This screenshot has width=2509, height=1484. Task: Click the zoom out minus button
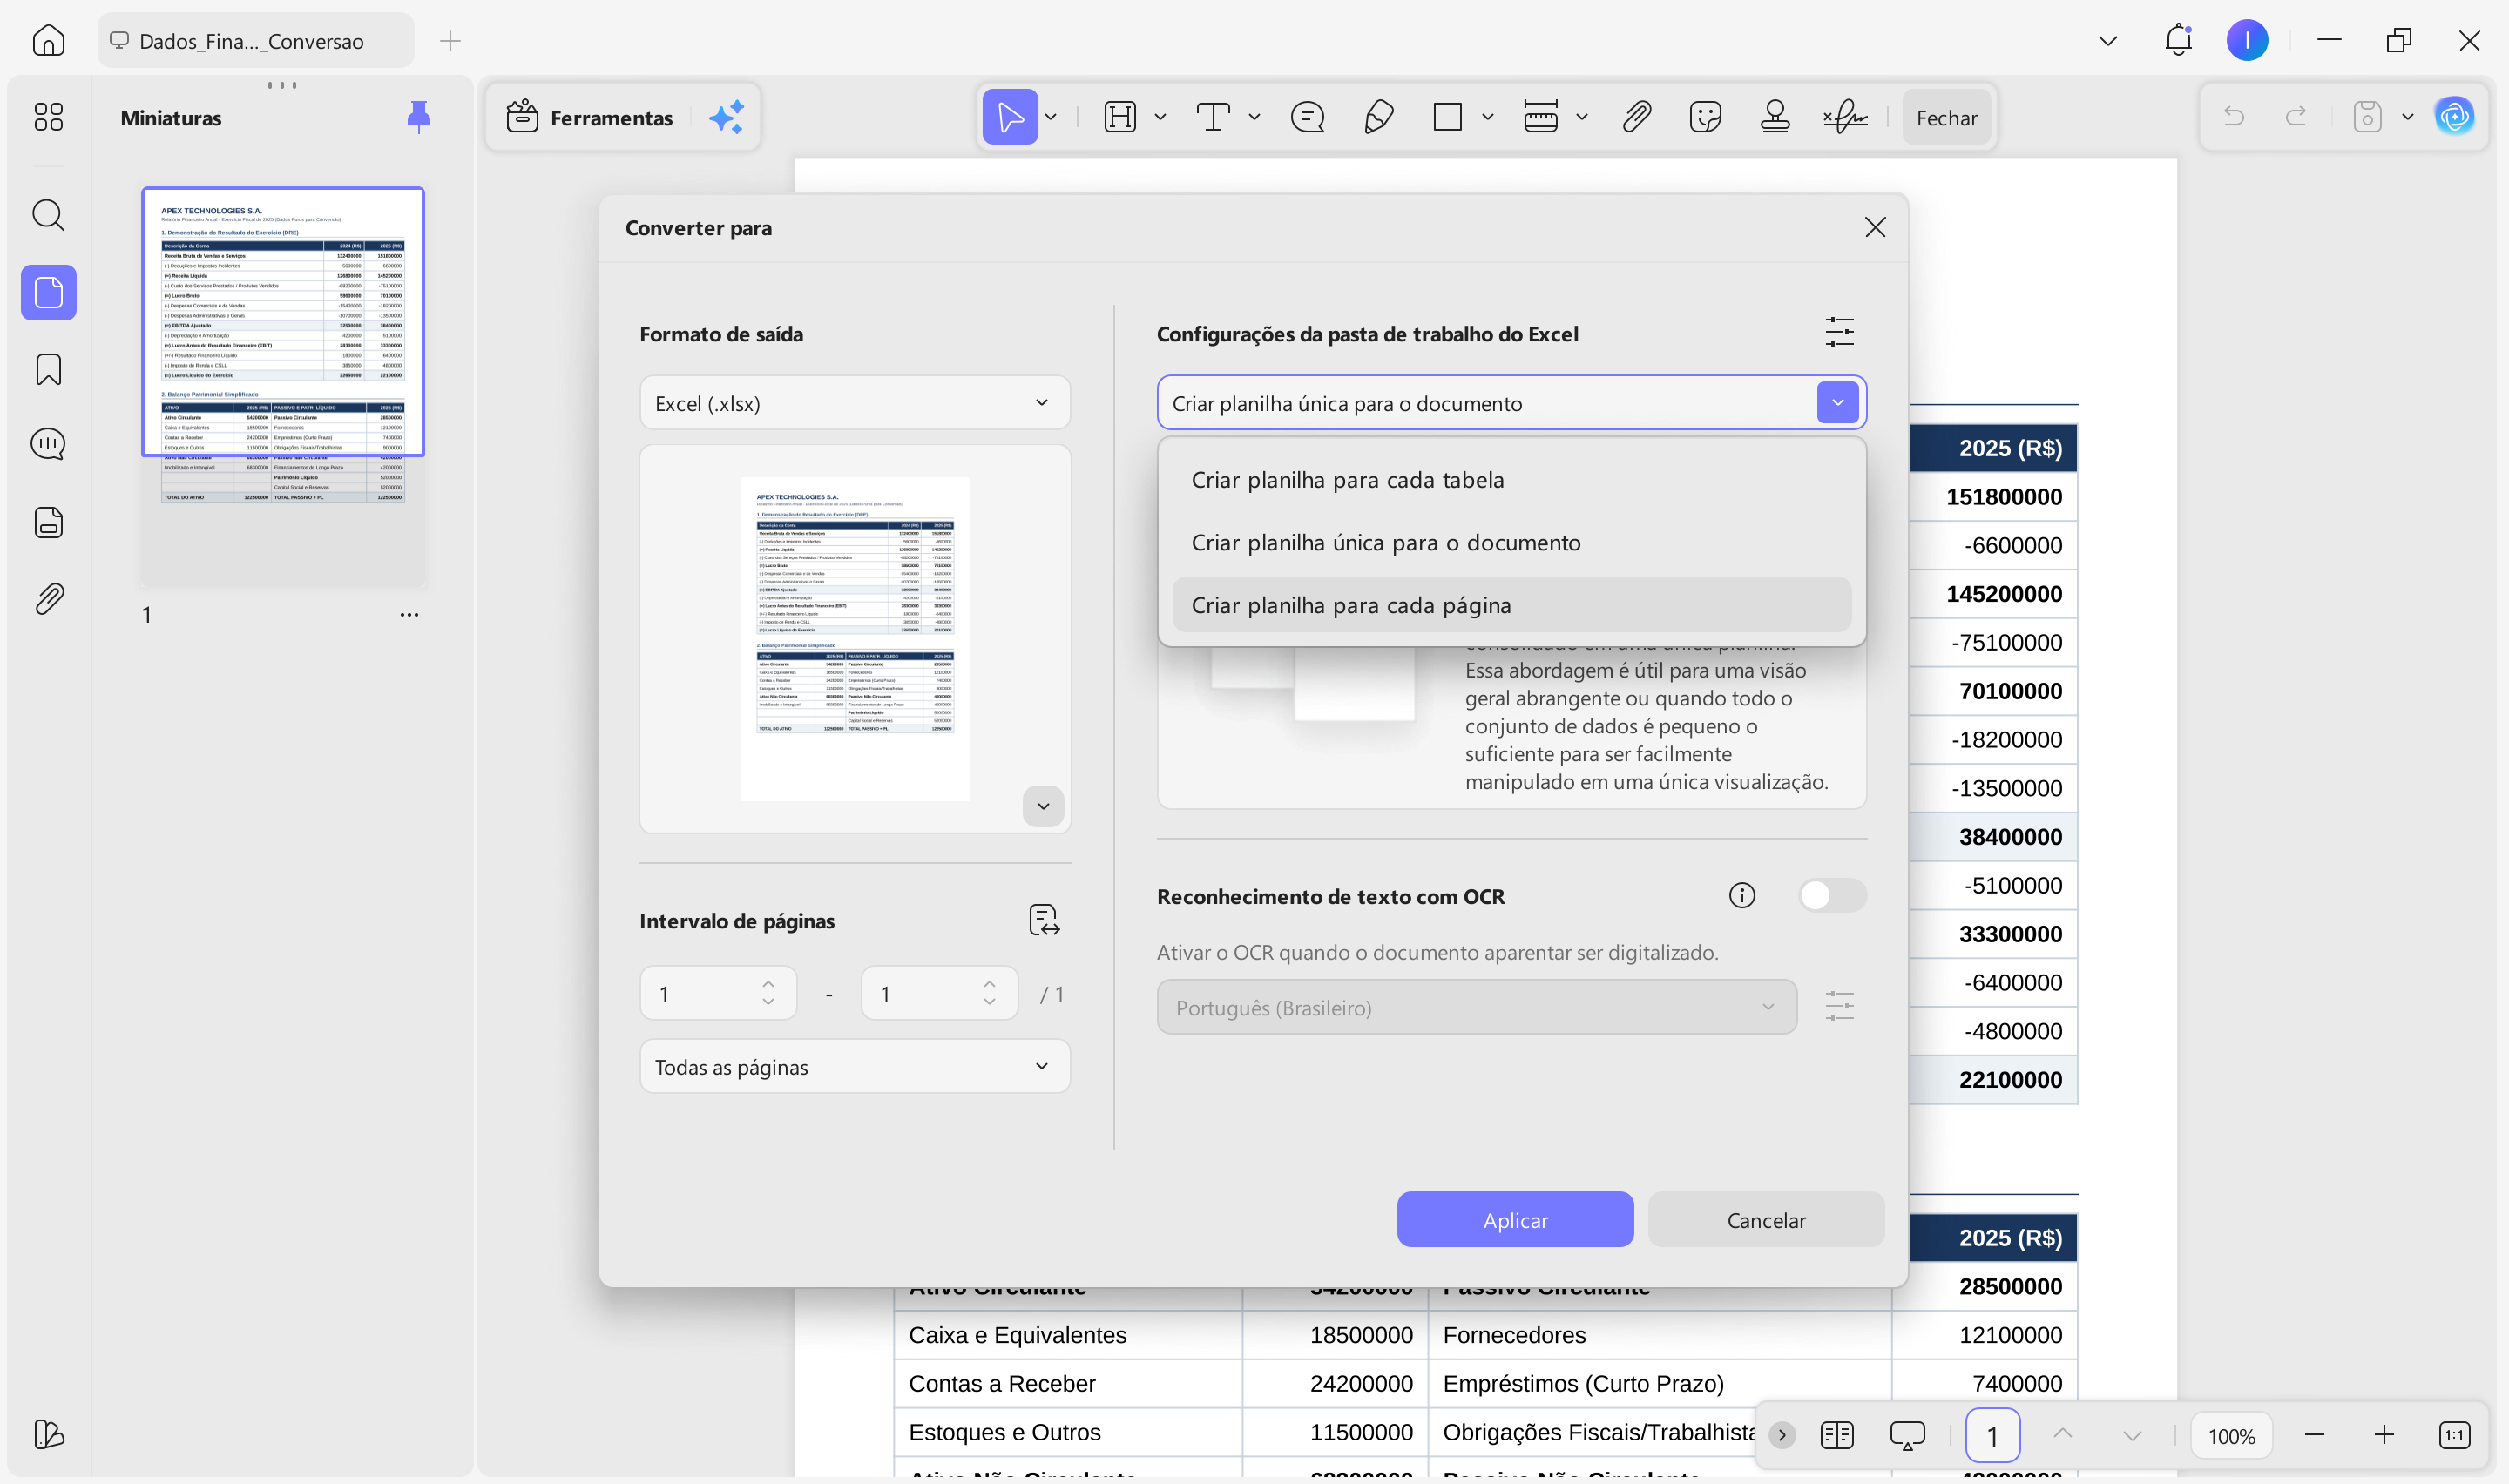[x=2313, y=1435]
